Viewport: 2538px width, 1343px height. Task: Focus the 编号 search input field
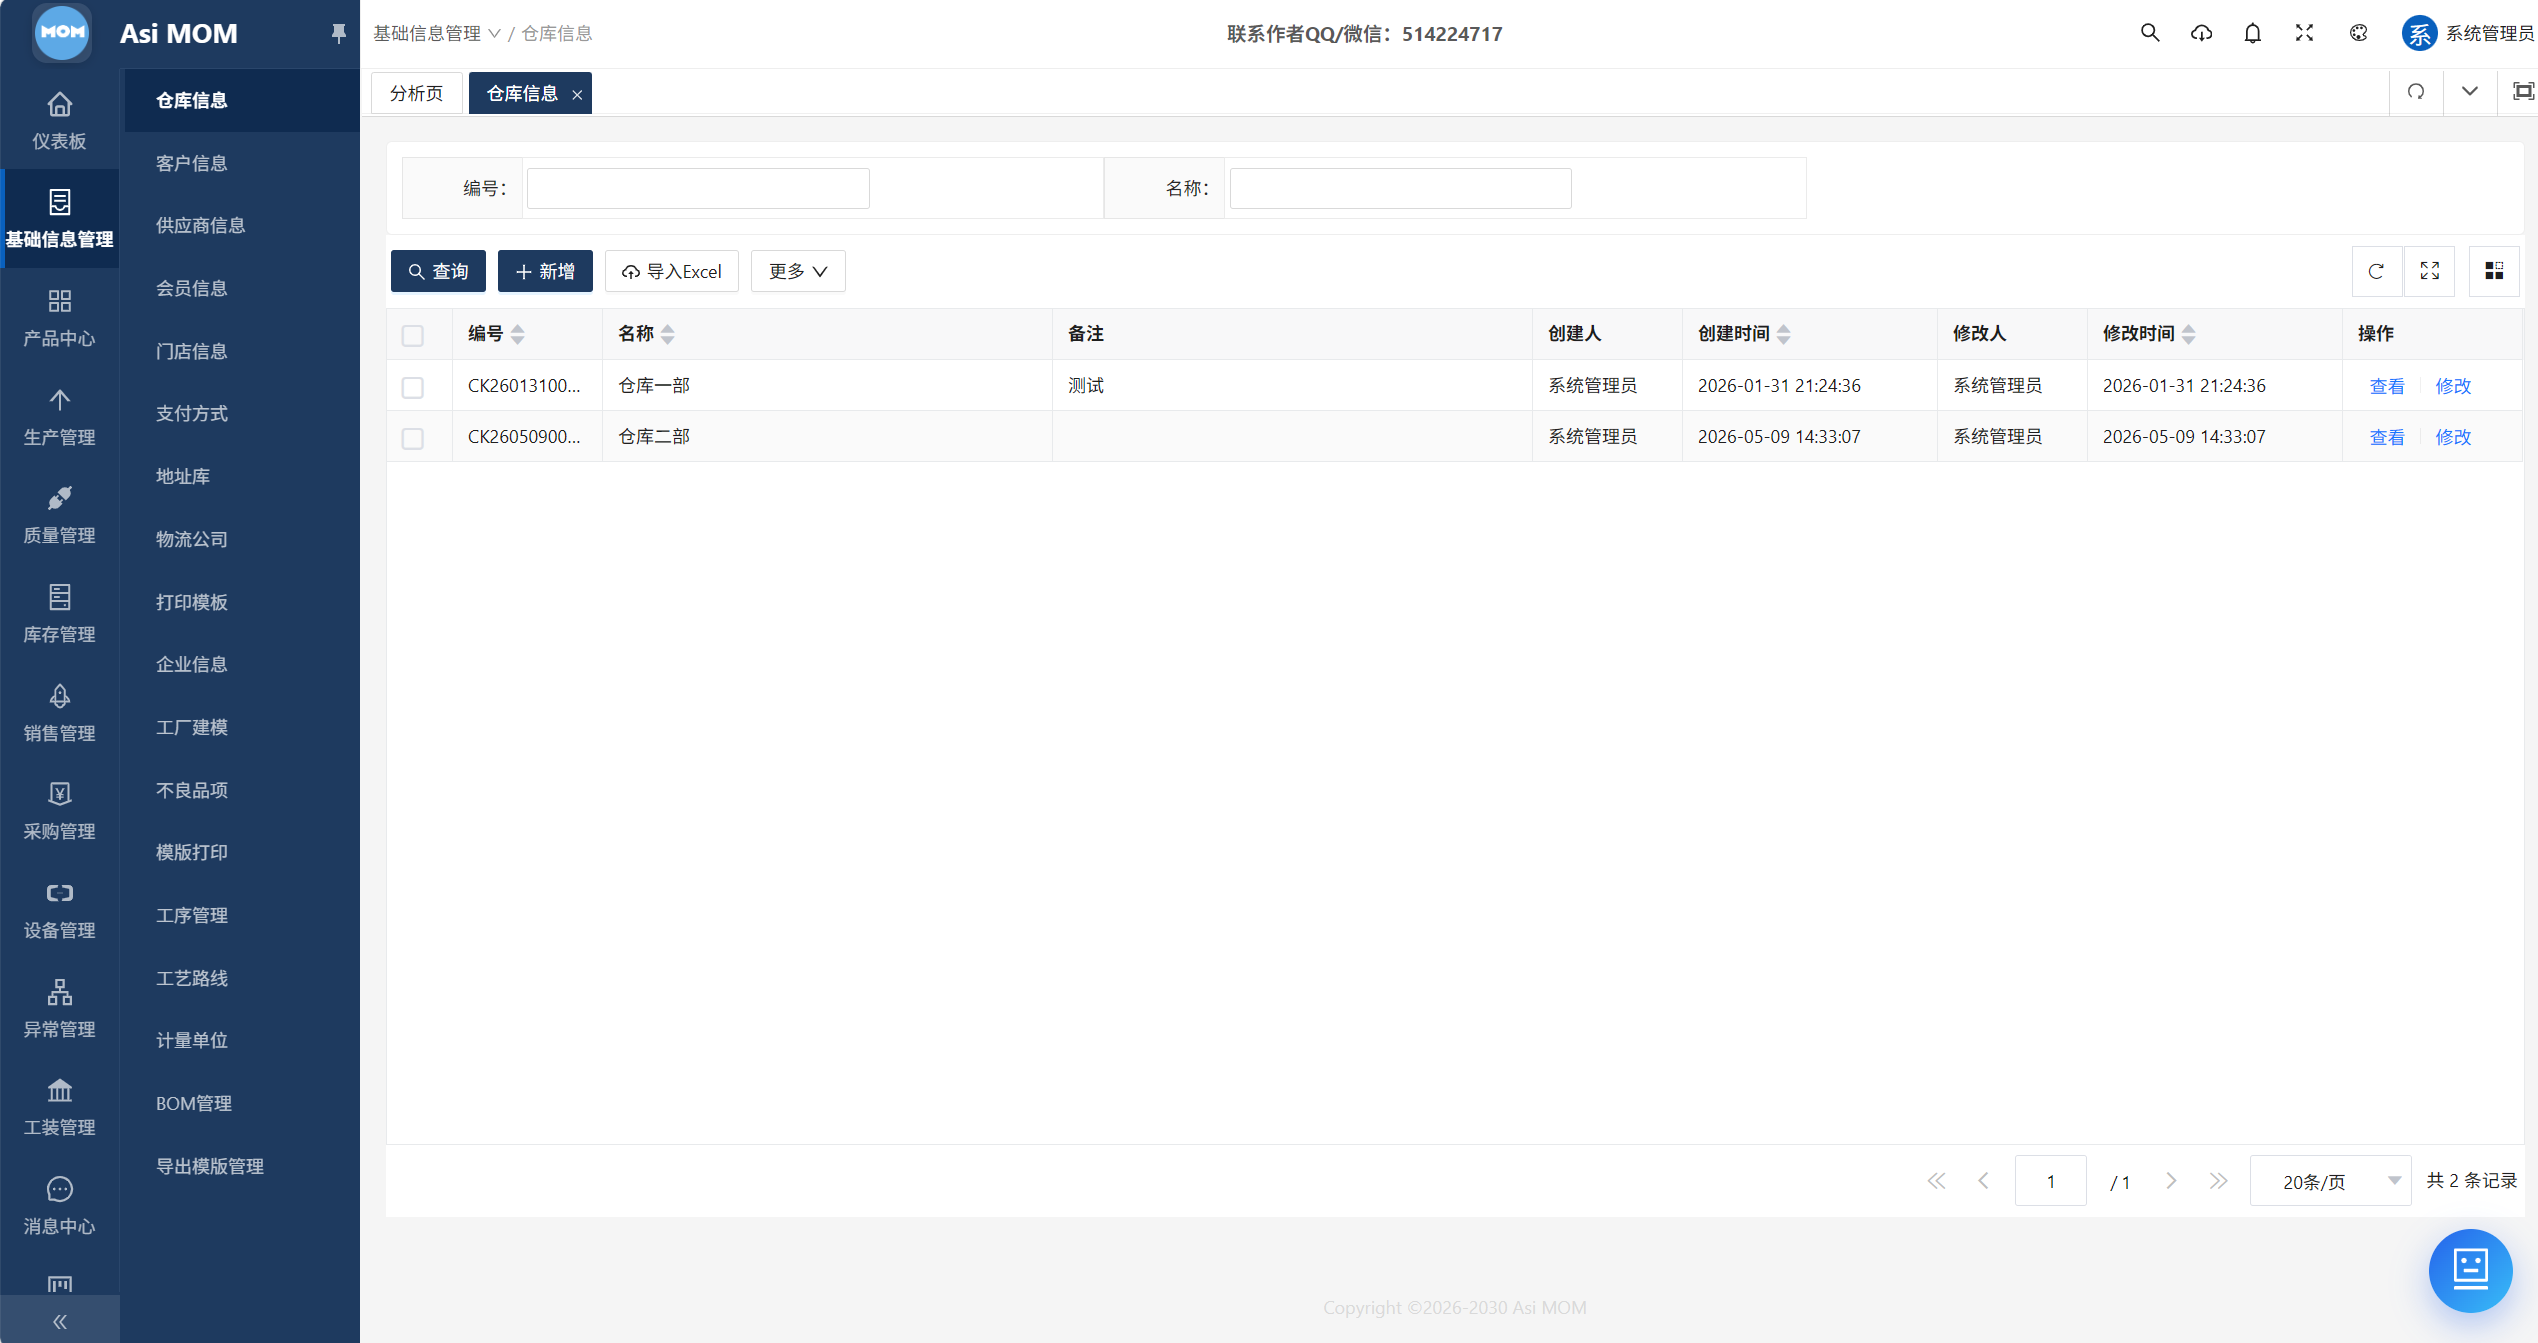tap(698, 188)
